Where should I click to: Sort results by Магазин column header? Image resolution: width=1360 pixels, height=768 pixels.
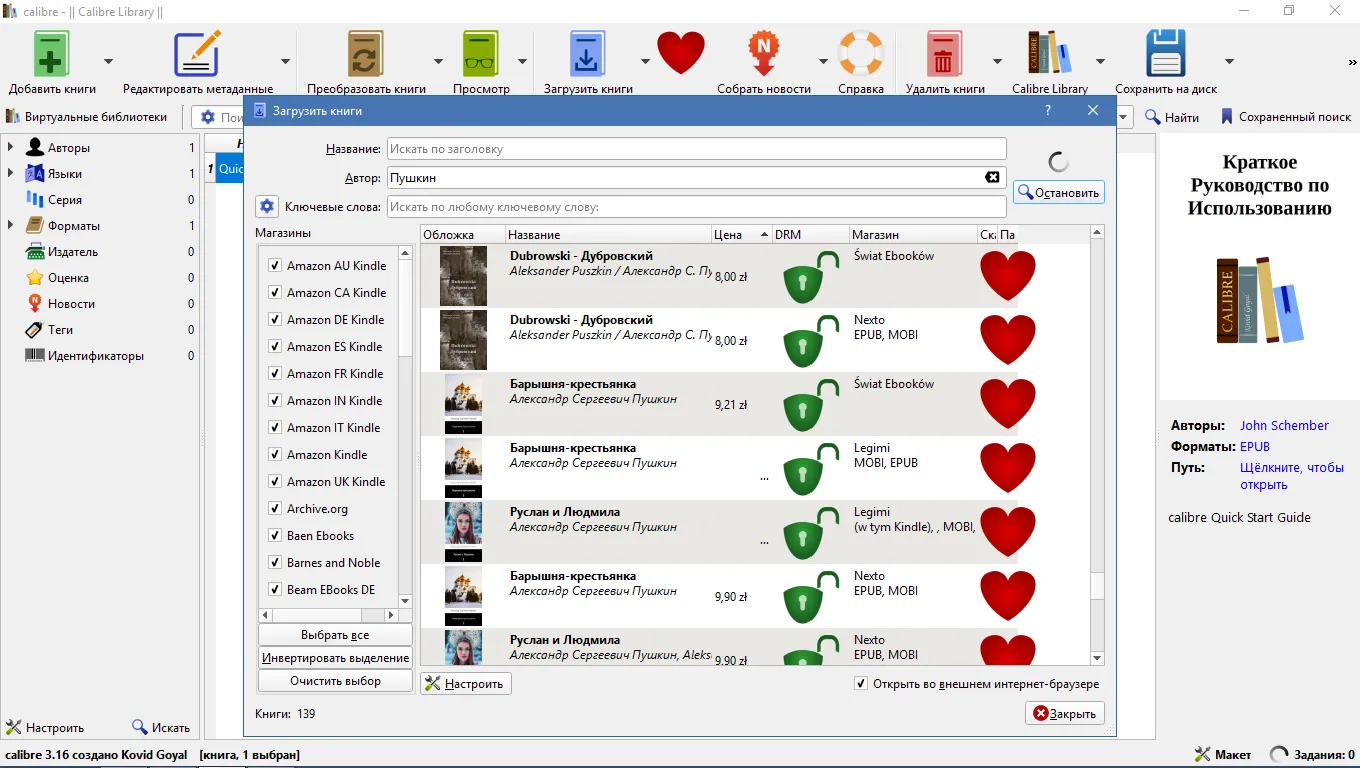[x=913, y=235]
